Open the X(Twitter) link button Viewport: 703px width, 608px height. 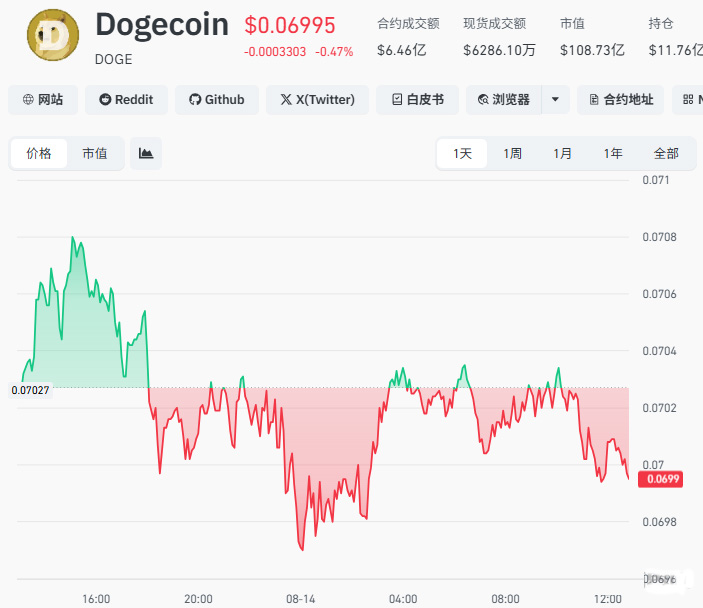pos(317,100)
